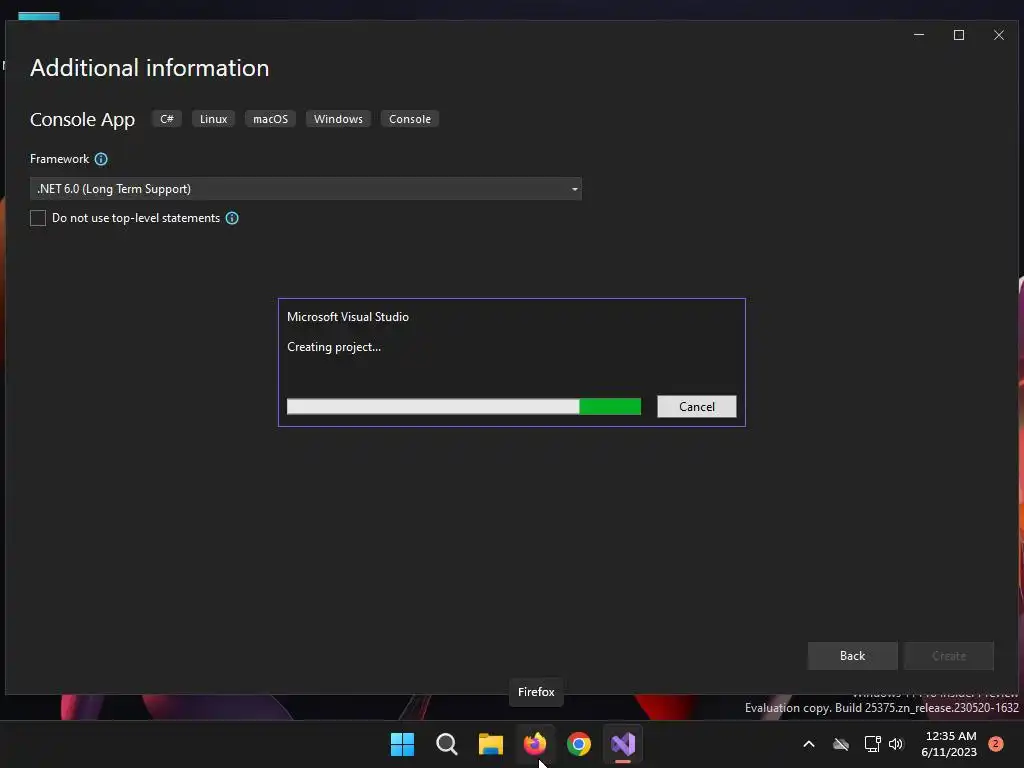Viewport: 1024px width, 768px height.
Task: Close the Additional information window
Action: pyautogui.click(x=999, y=35)
